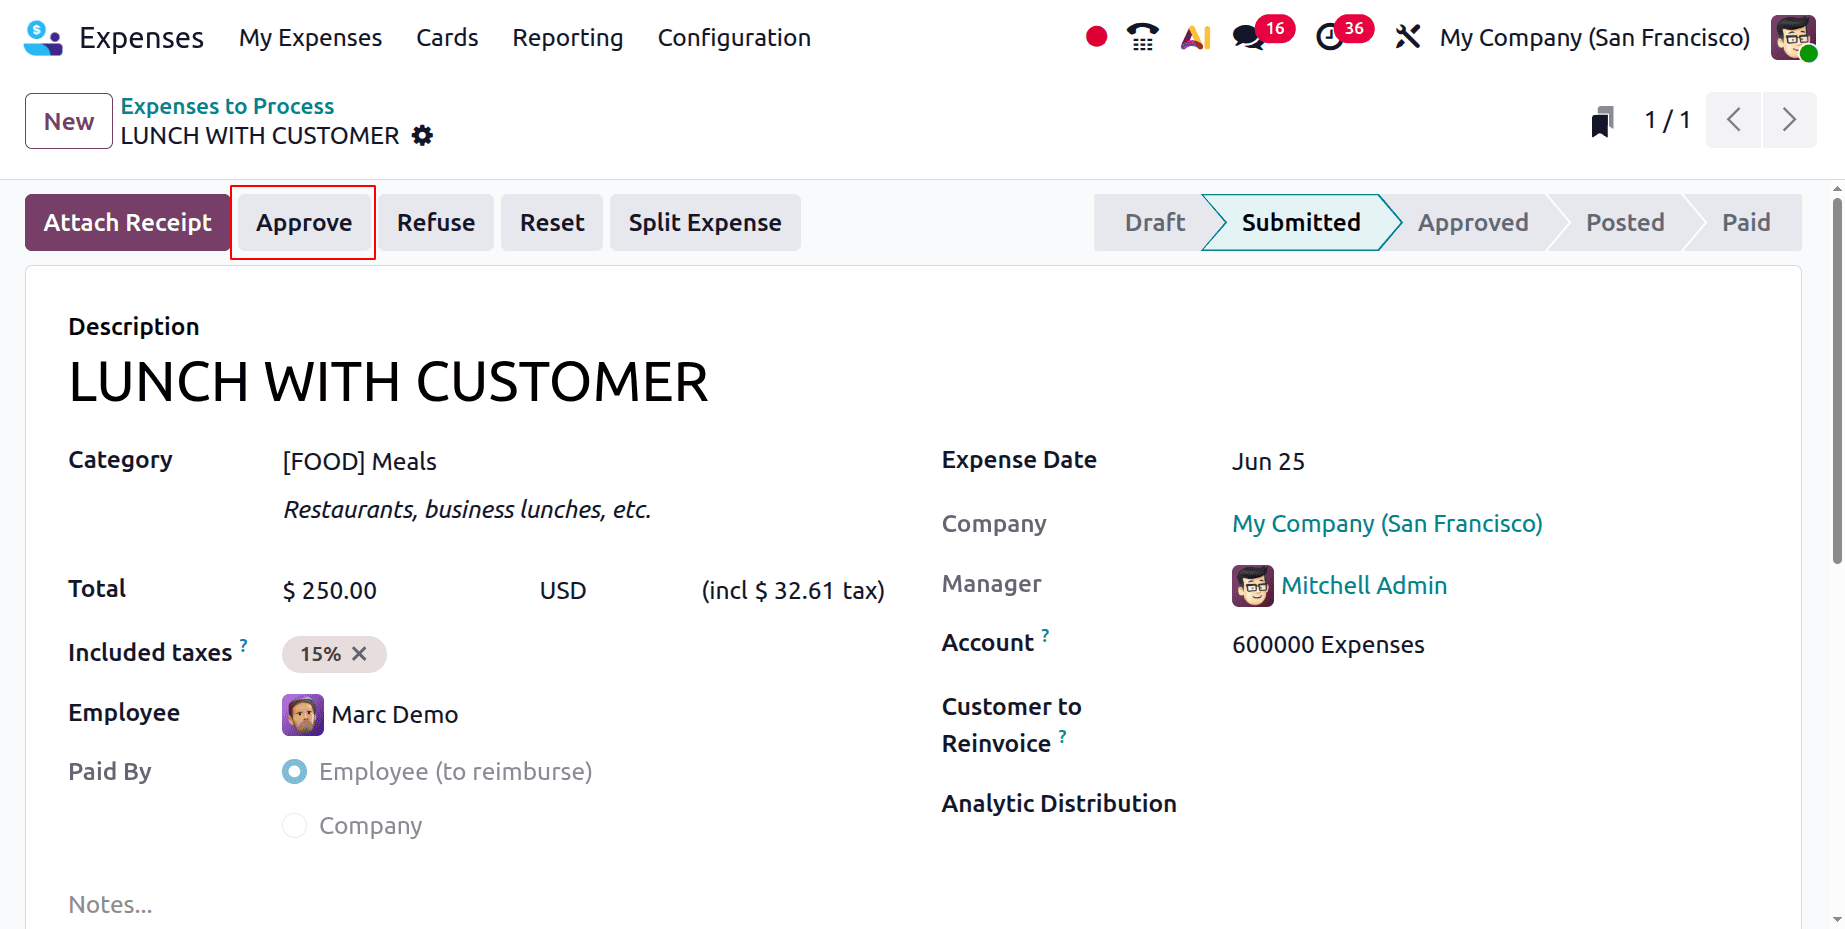Screen dimensions: 1845x929
Task: Click the Reset button
Action: [552, 222]
